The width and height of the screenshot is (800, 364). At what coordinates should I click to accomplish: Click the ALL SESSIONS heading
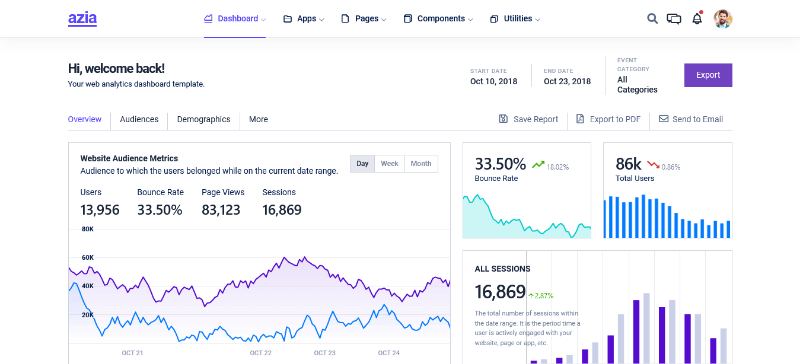click(x=502, y=269)
